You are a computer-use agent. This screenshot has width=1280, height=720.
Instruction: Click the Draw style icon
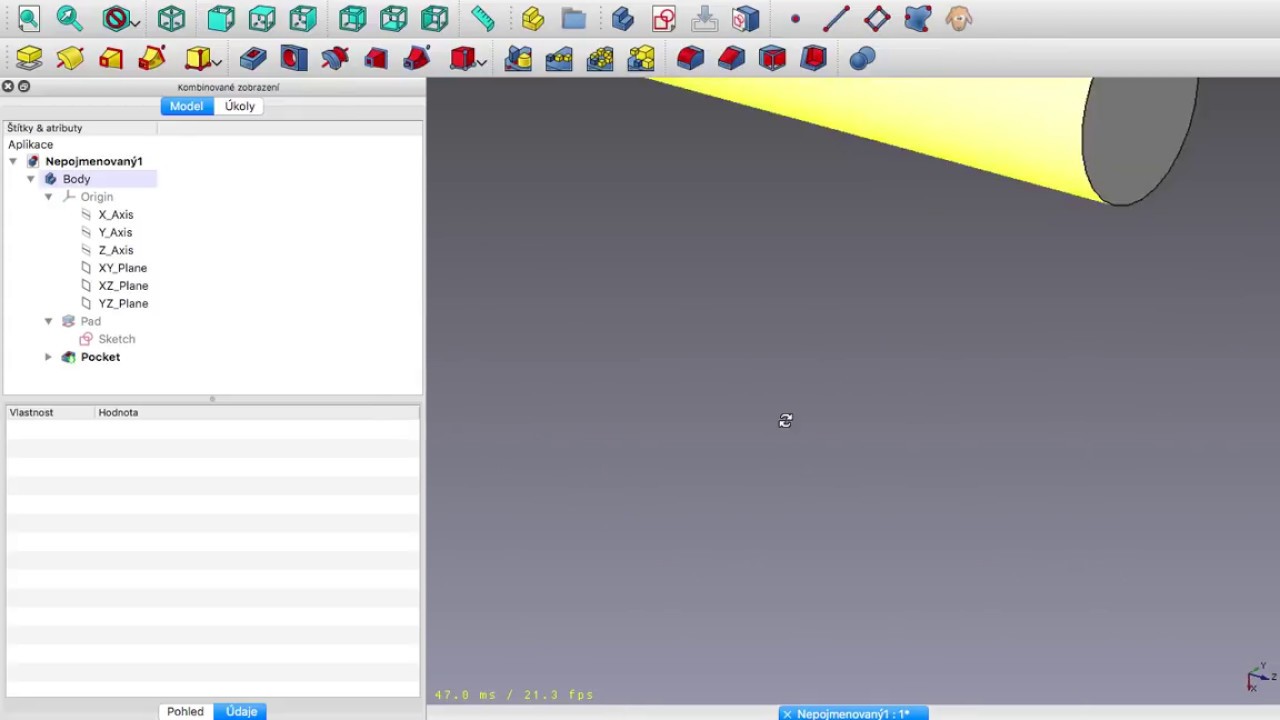point(116,18)
